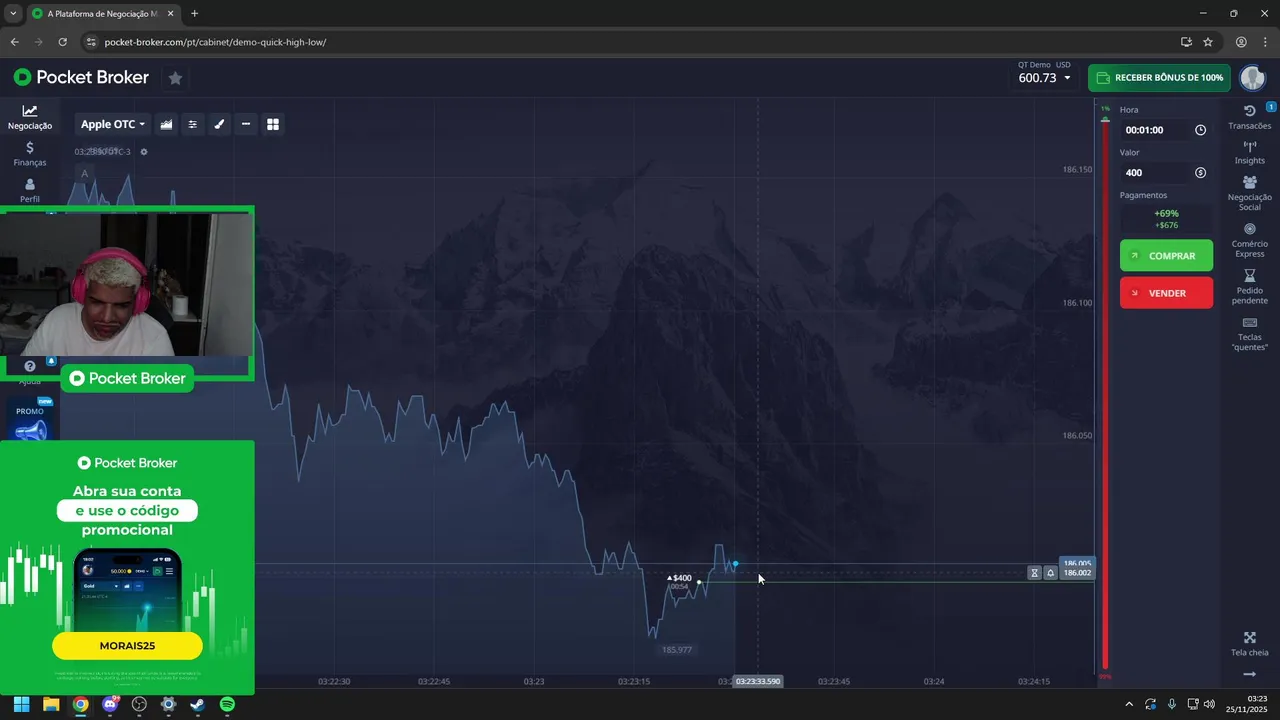
Task: Open Chrome three-dot menu
Action: tap(1265, 42)
